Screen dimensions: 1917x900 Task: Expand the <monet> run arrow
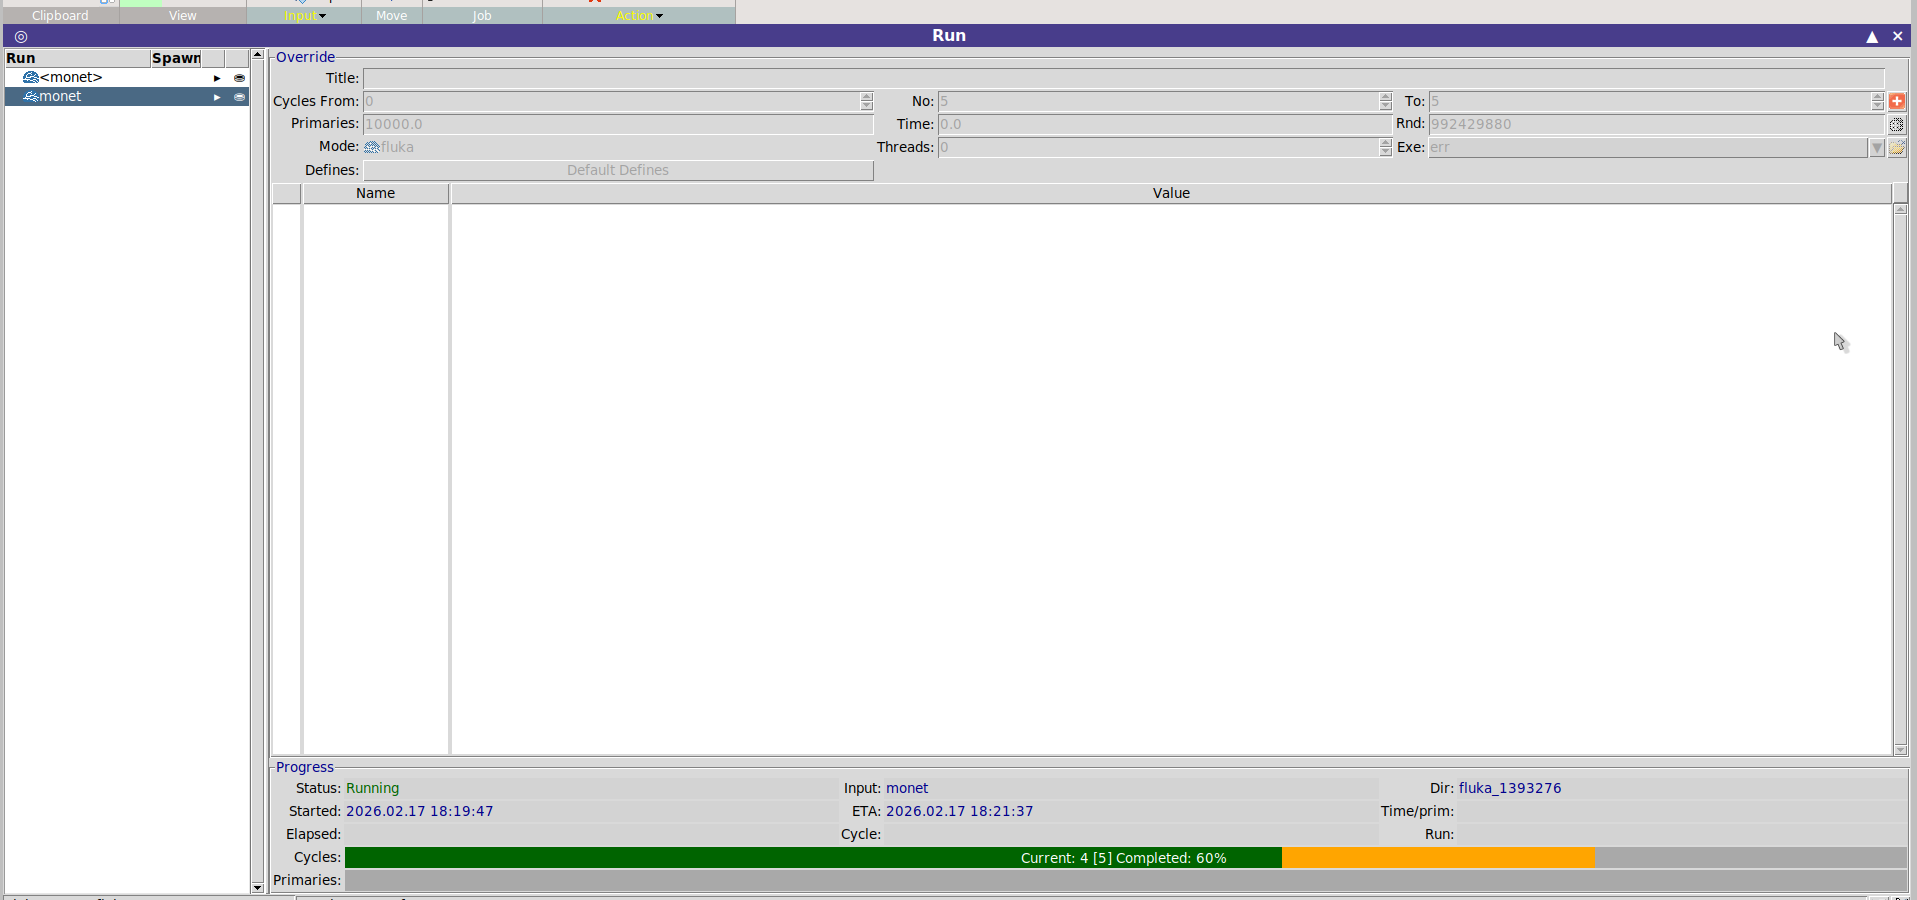click(x=217, y=78)
